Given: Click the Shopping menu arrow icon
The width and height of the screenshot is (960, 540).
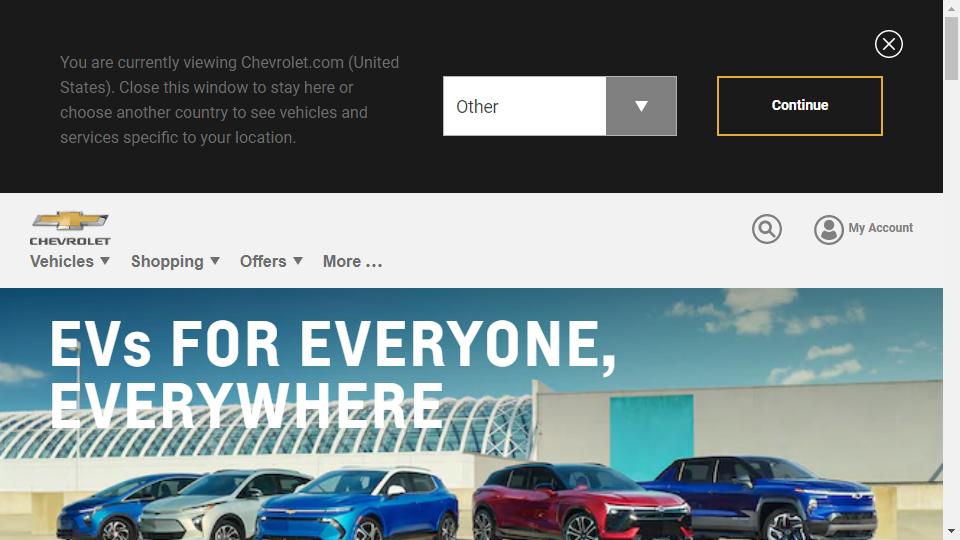Looking at the screenshot, I should [215, 261].
